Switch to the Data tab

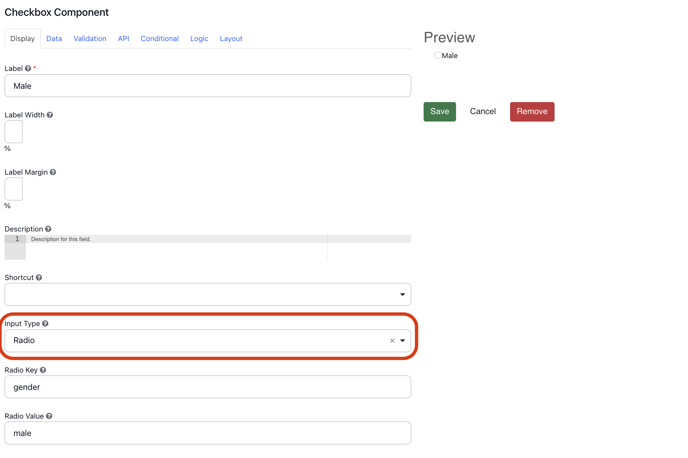click(54, 39)
